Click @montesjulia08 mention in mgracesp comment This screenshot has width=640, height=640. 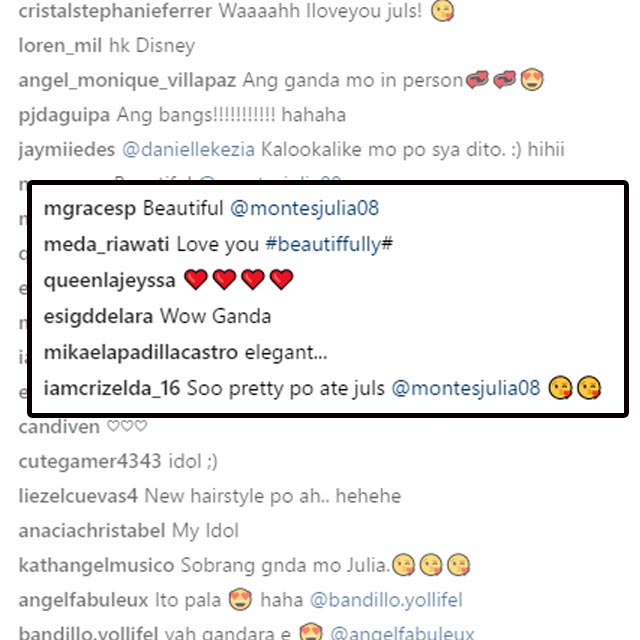pyautogui.click(x=304, y=208)
